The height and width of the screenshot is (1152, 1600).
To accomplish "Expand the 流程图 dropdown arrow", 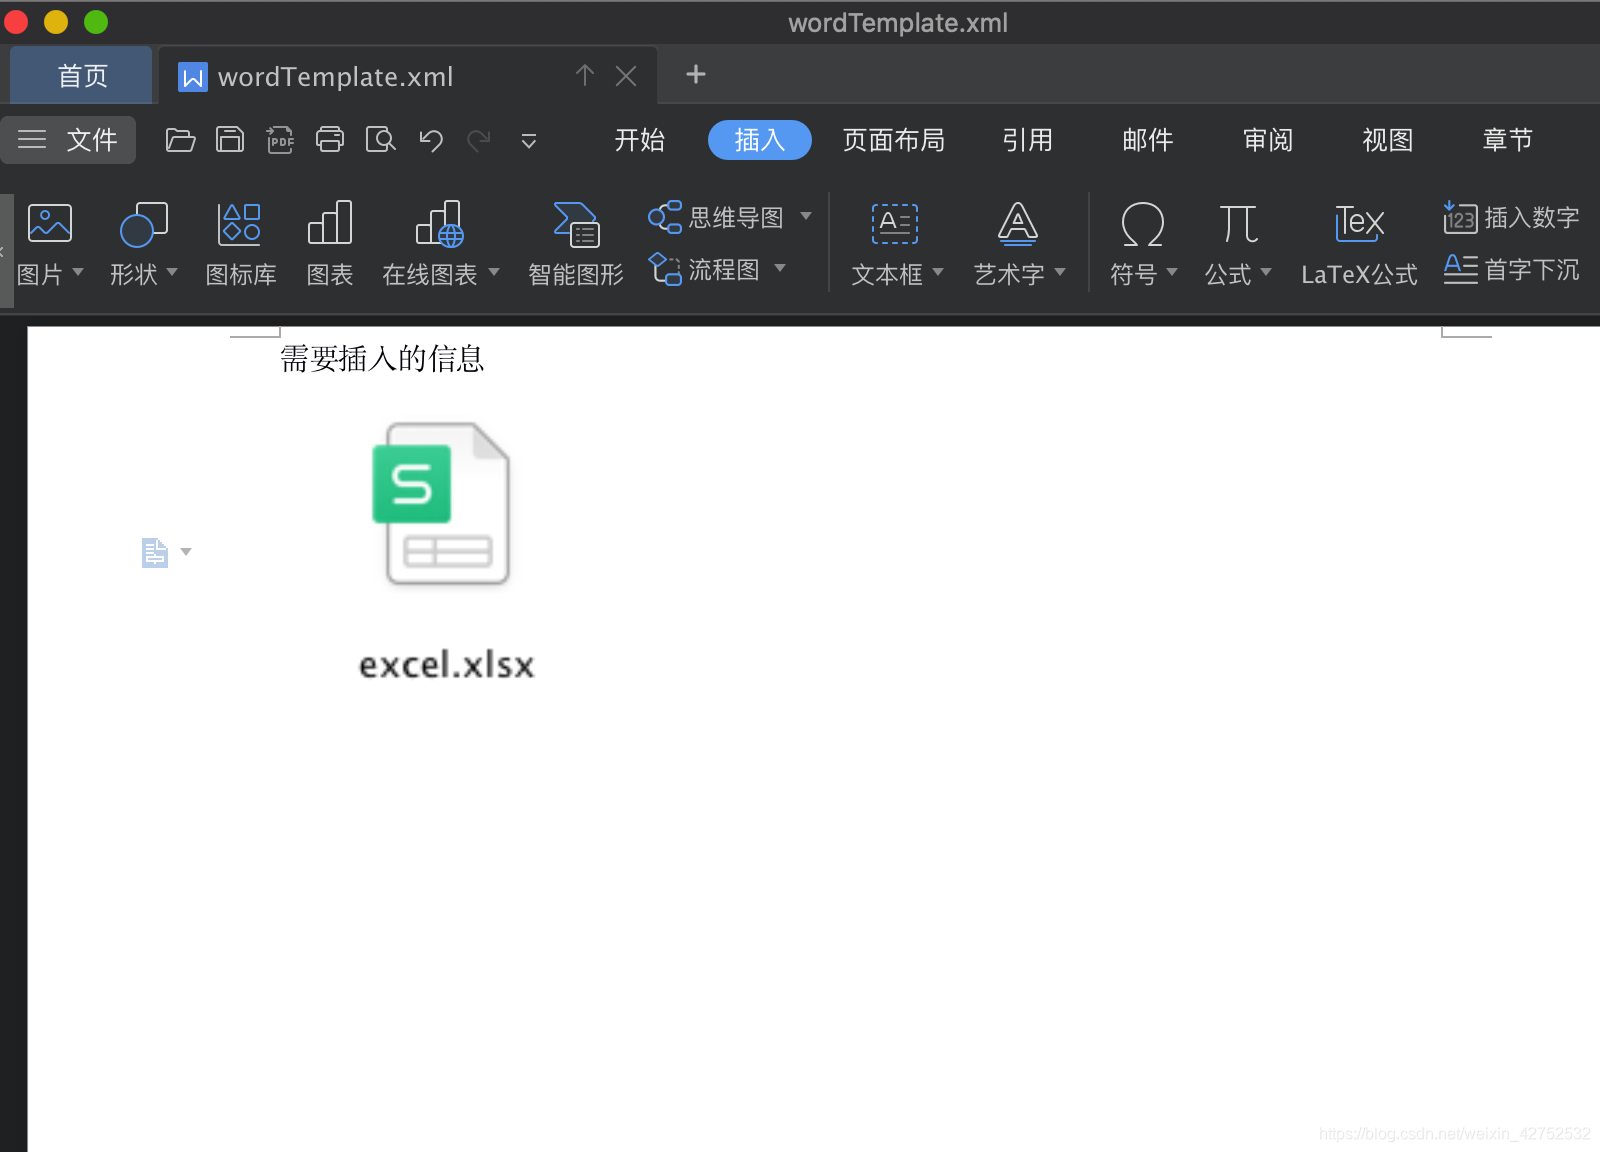I will coord(780,268).
